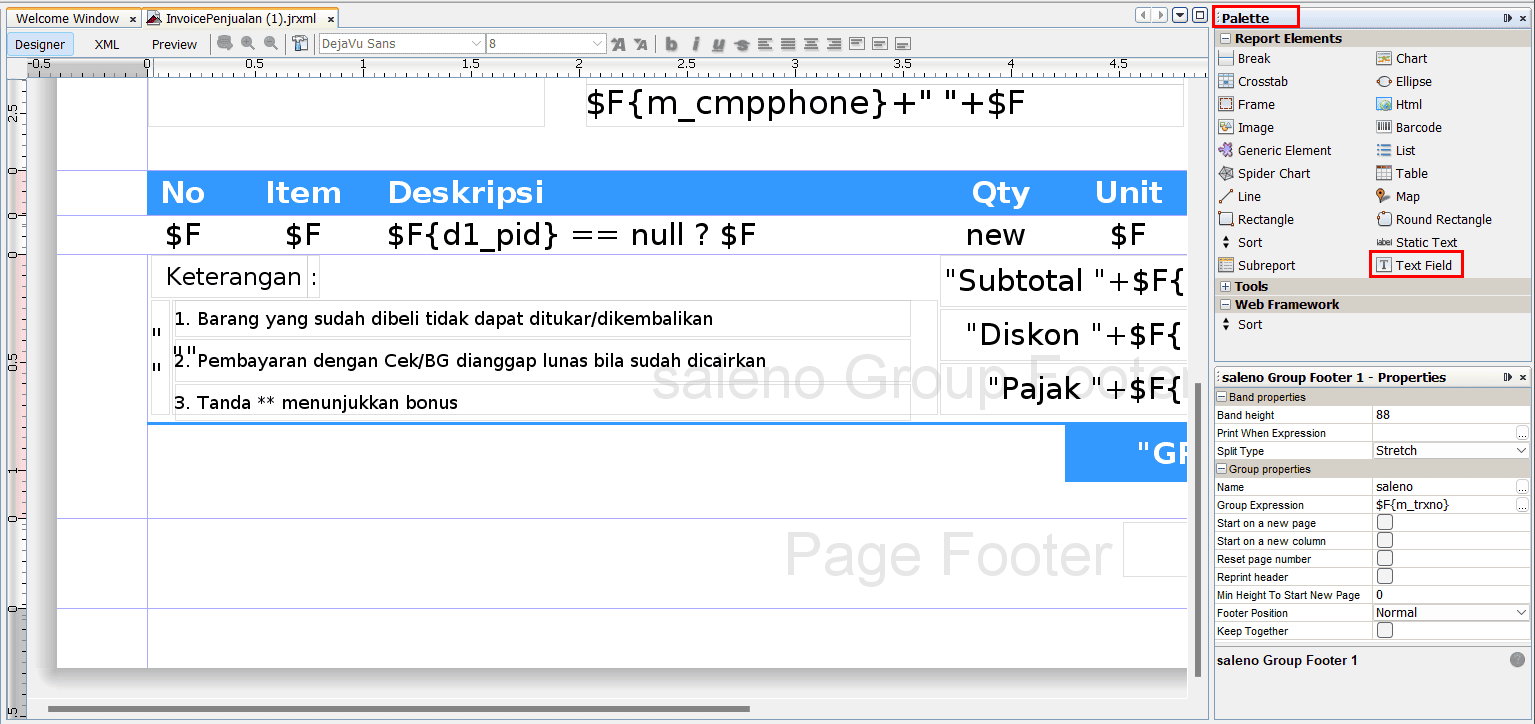This screenshot has height=724, width=1535.
Task: Select the Spider Chart palette element
Action: tap(1273, 174)
